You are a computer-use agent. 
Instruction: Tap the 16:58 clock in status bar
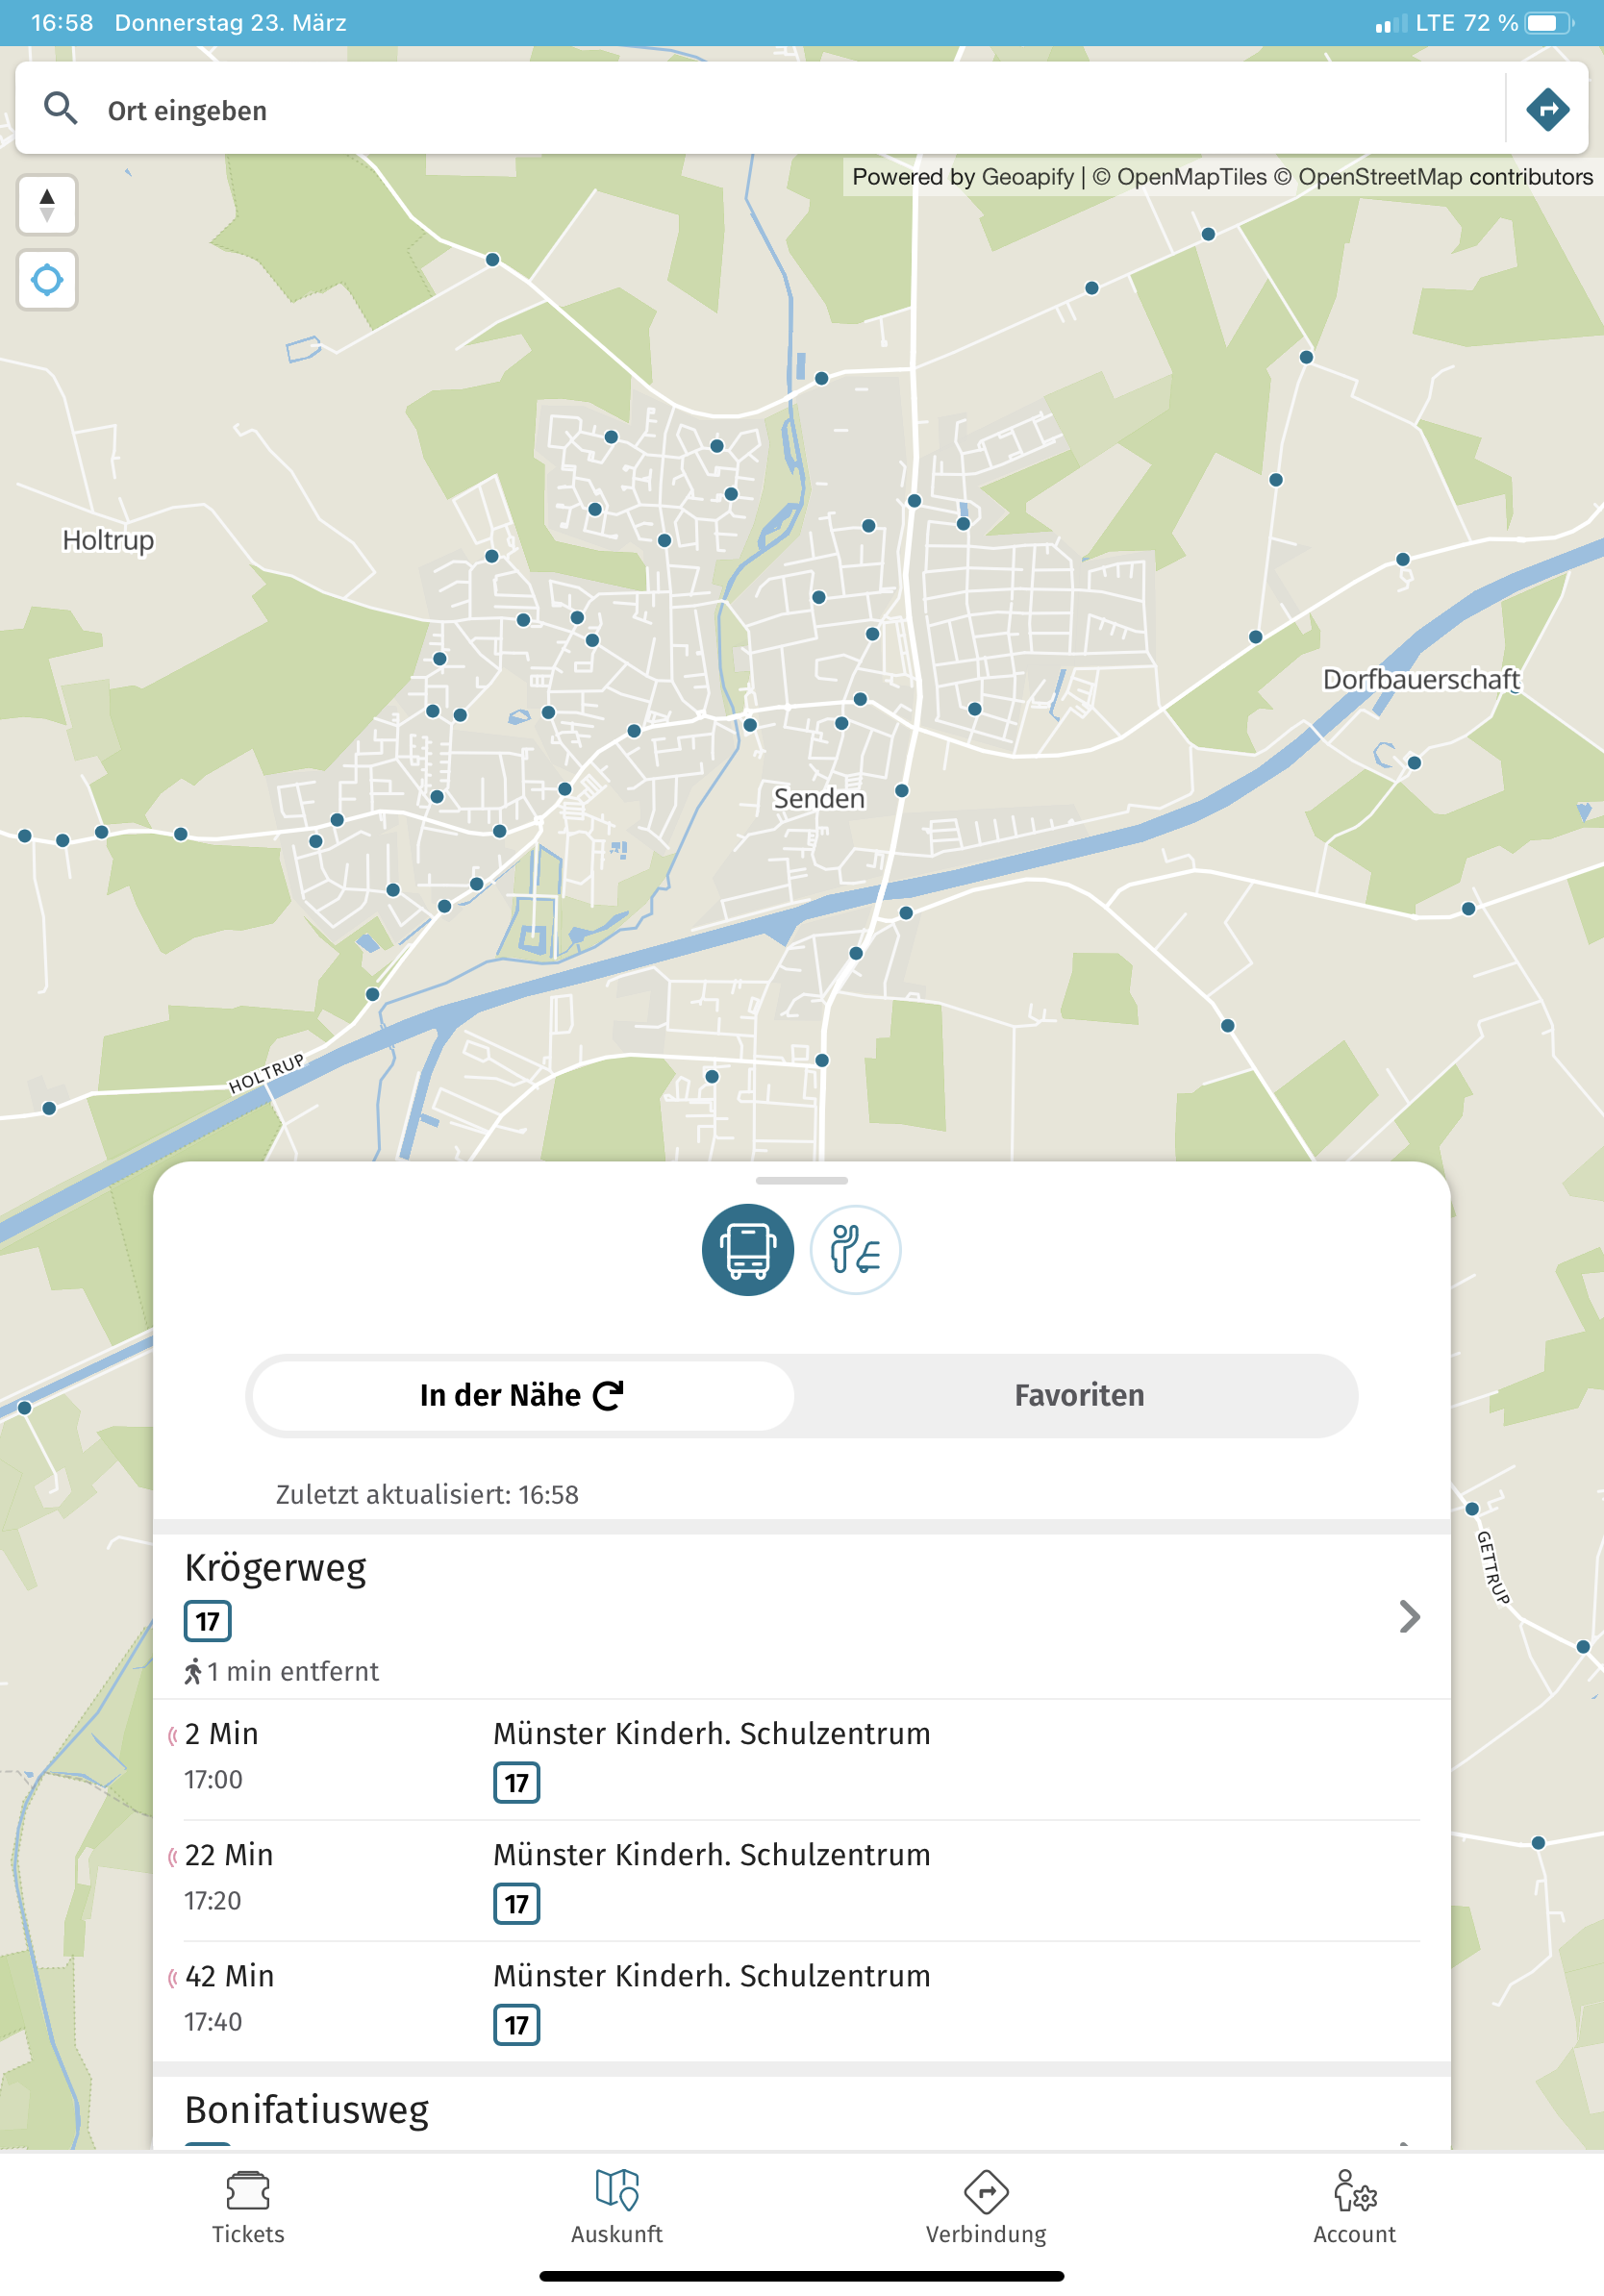click(62, 23)
